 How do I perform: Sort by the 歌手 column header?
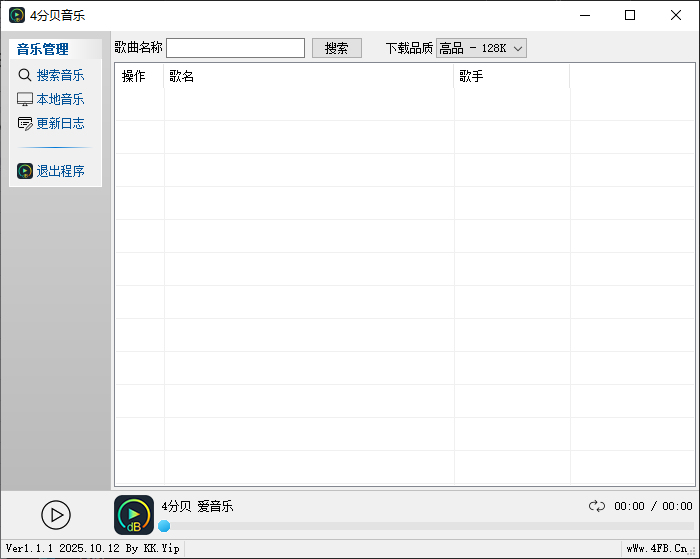pyautogui.click(x=471, y=76)
